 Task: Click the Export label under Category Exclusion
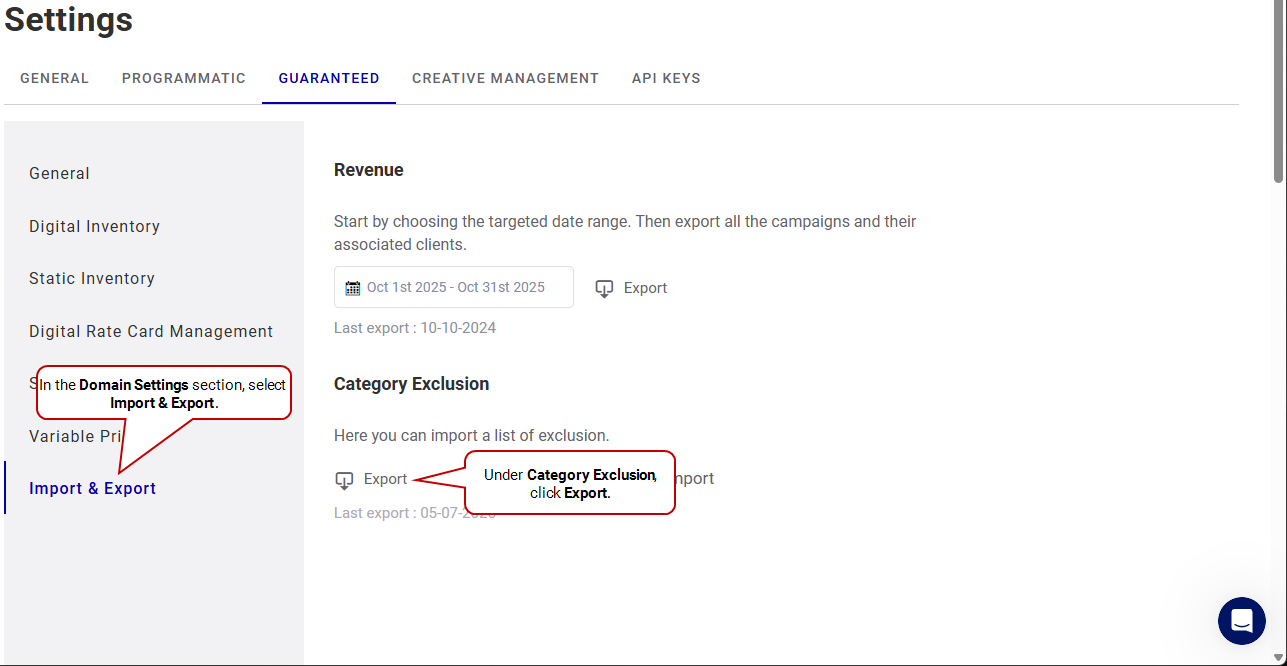(385, 480)
